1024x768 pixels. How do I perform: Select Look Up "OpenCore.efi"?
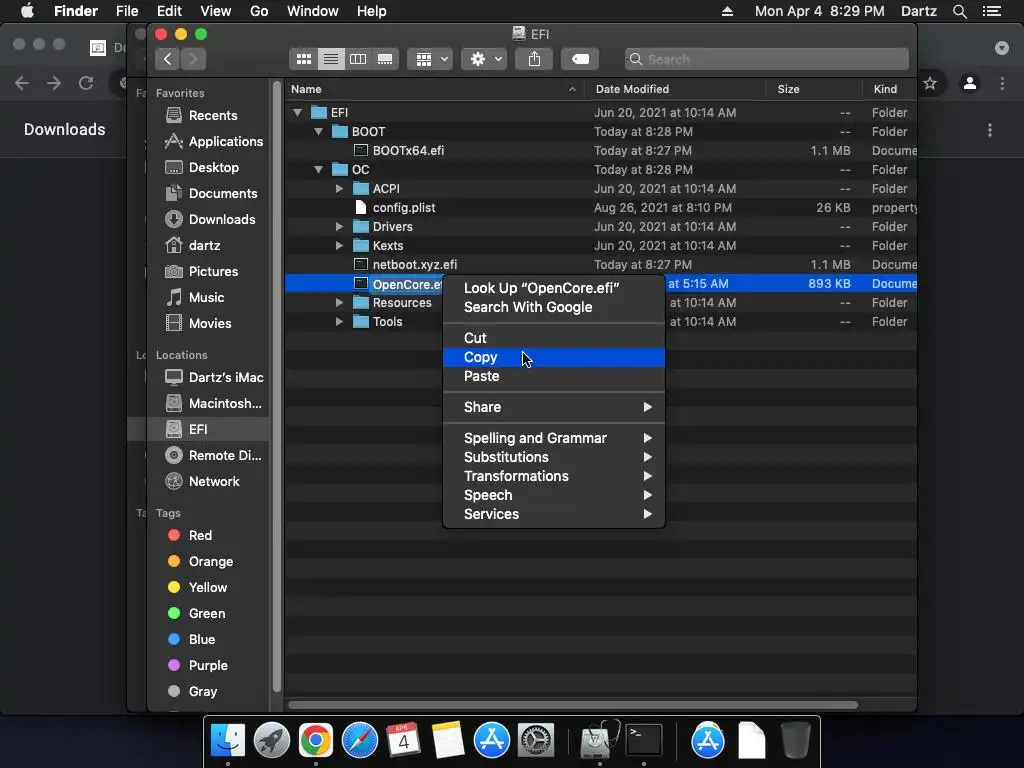pyautogui.click(x=554, y=288)
